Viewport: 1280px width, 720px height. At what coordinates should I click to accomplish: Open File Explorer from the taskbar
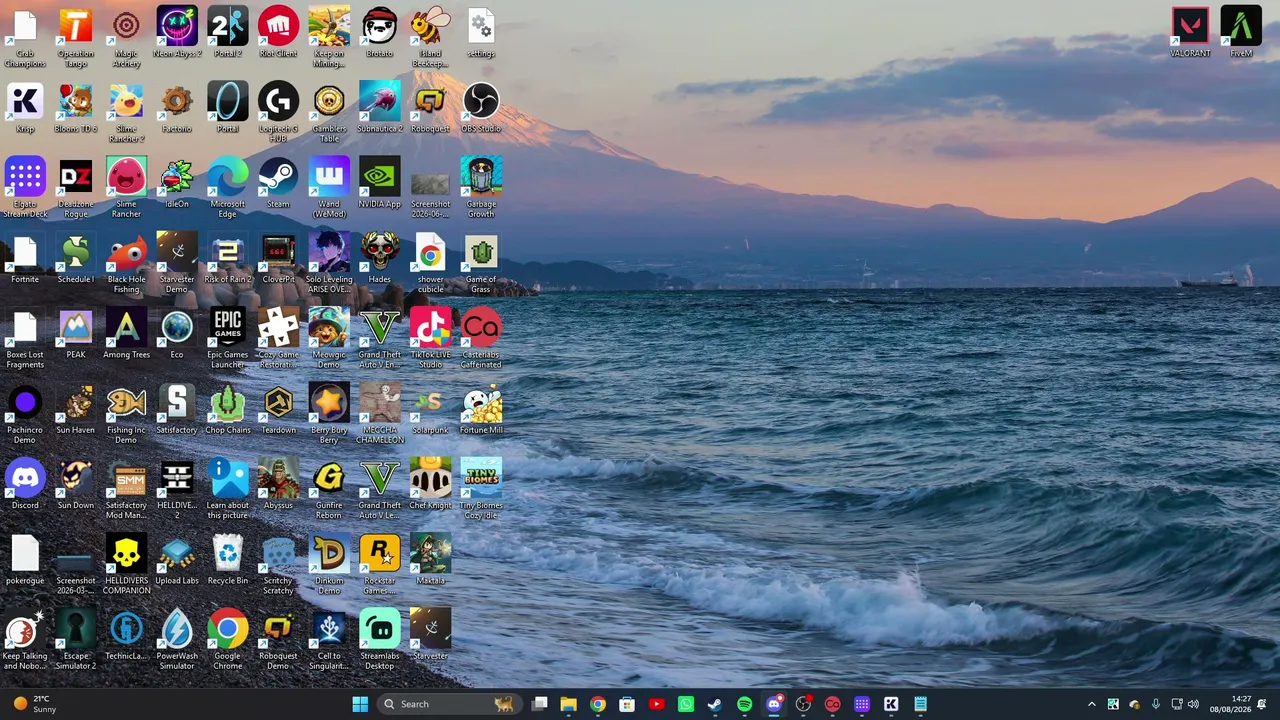pyautogui.click(x=568, y=704)
